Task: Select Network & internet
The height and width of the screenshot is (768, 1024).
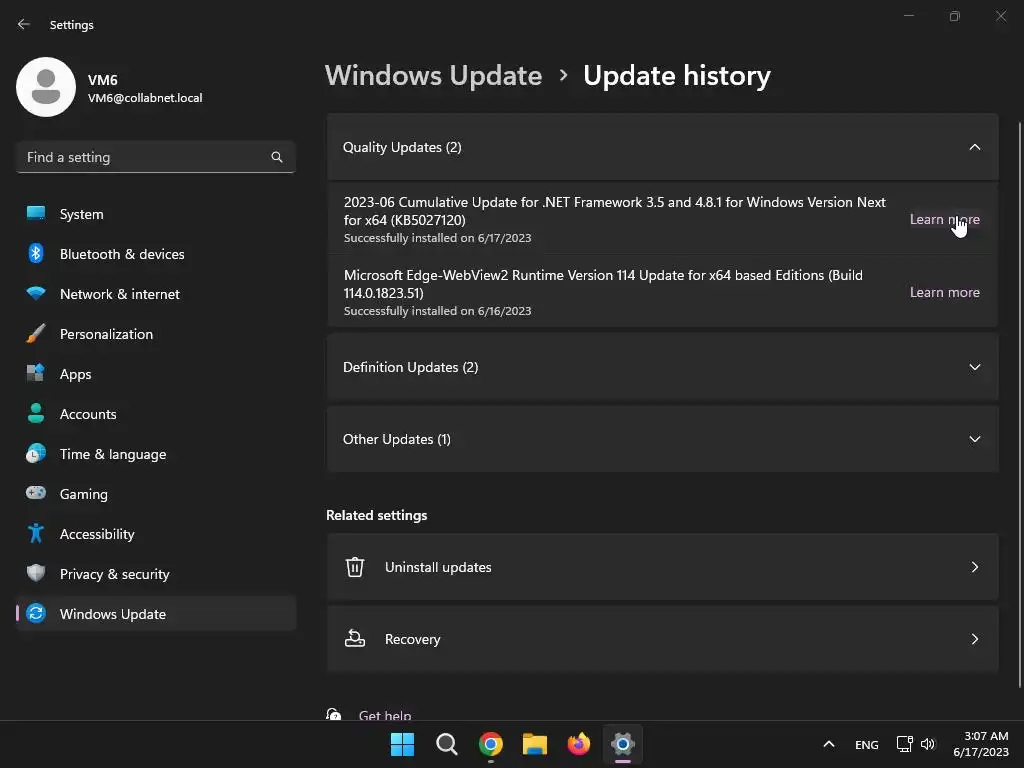Action: [x=155, y=294]
